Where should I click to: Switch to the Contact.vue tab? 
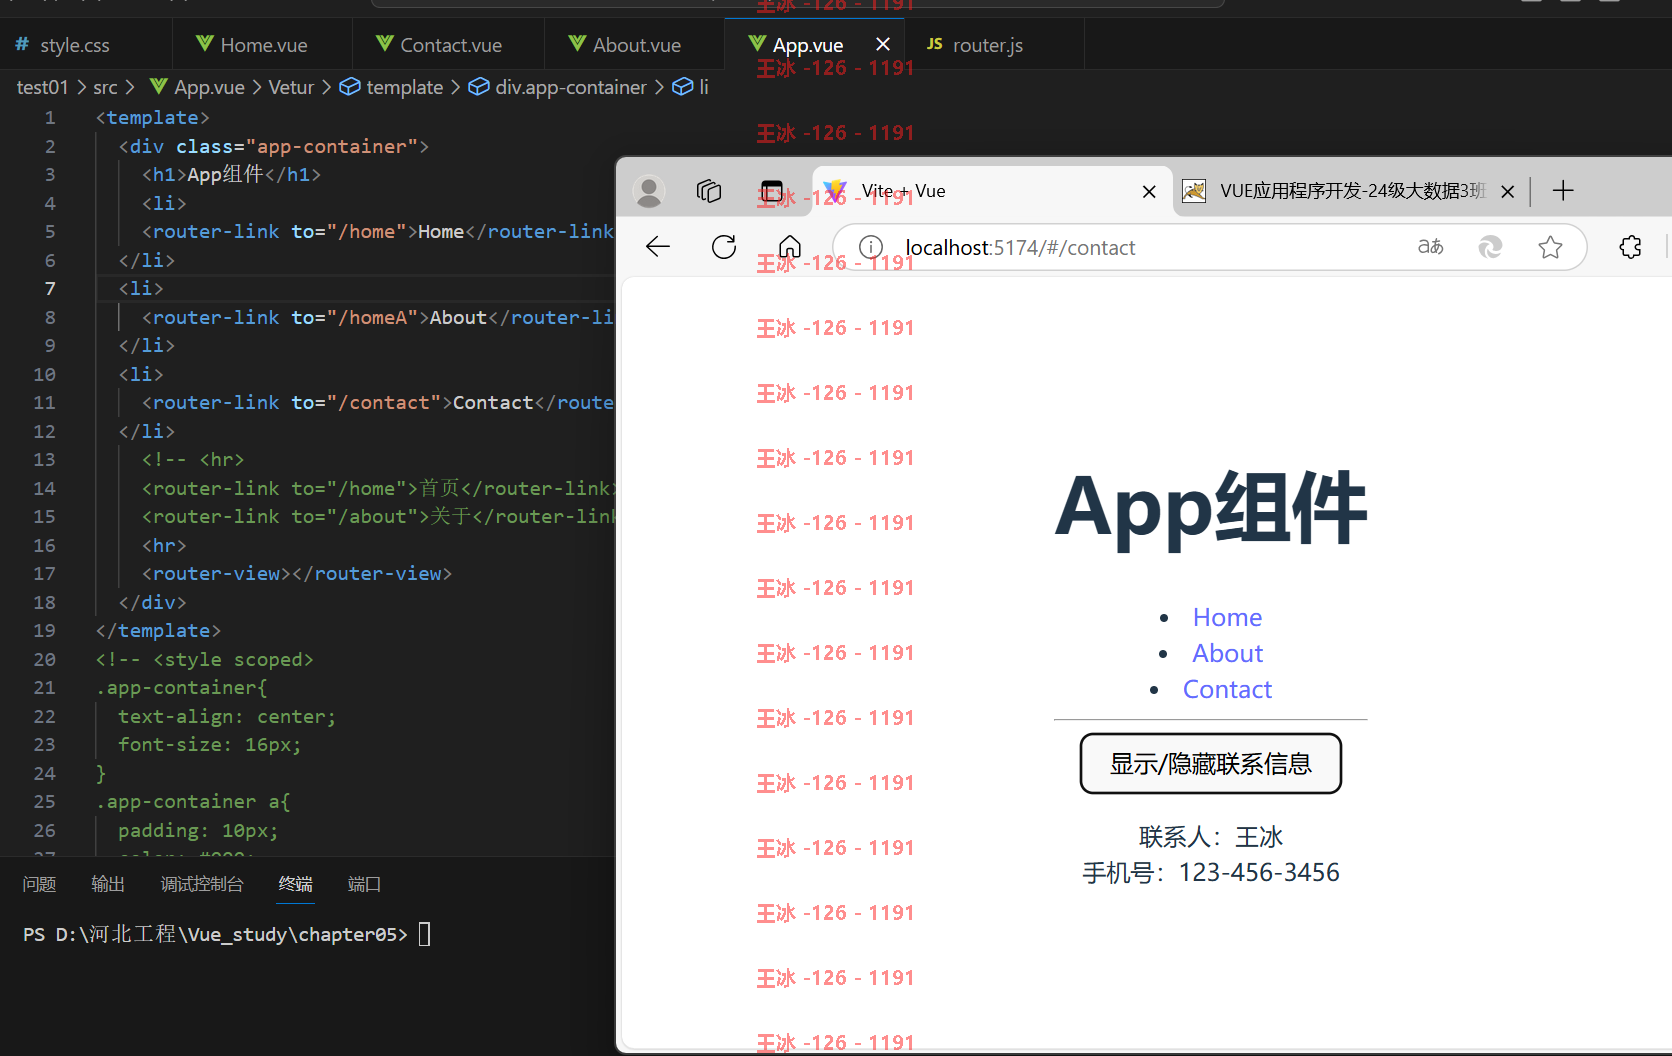click(439, 45)
